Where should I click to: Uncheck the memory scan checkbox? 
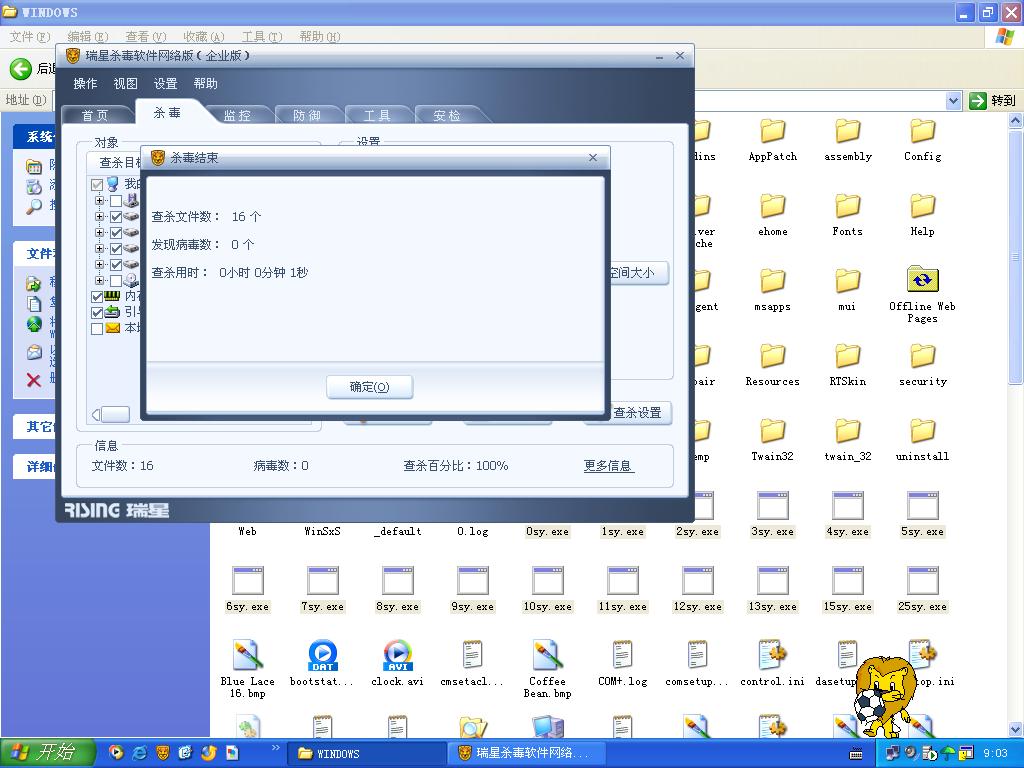97,296
